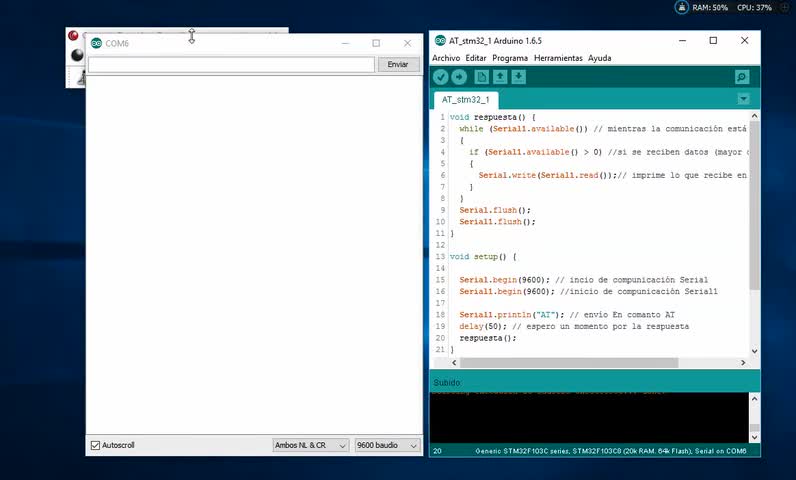Image resolution: width=796 pixels, height=480 pixels.
Task: Click the code editor scroll right arrow
Action: click(743, 363)
